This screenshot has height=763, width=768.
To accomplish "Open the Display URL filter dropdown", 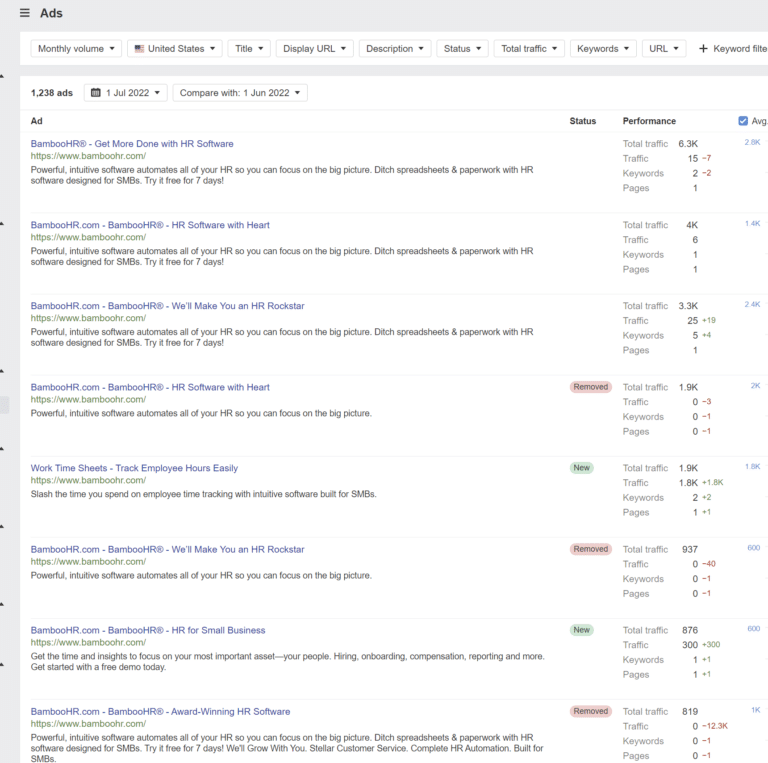I will point(315,48).
